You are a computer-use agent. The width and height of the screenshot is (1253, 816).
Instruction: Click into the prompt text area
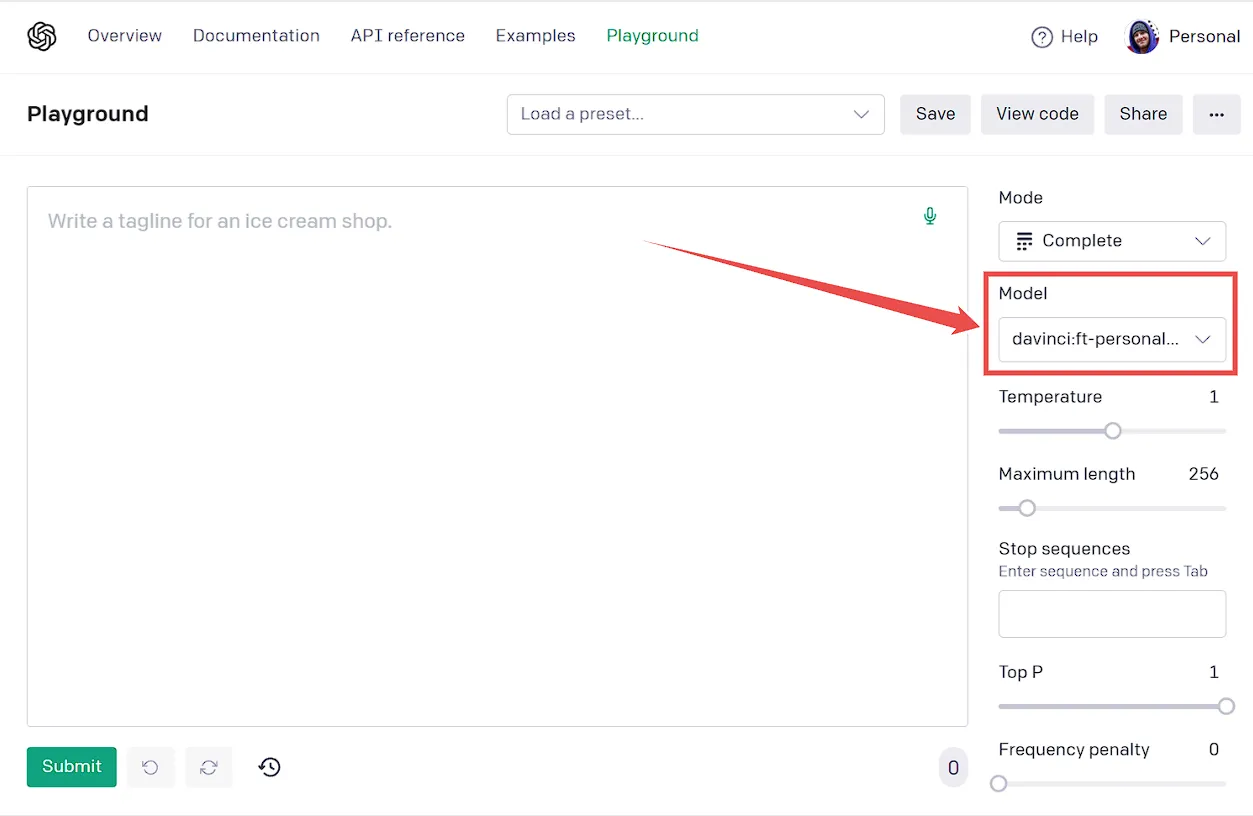click(497, 456)
